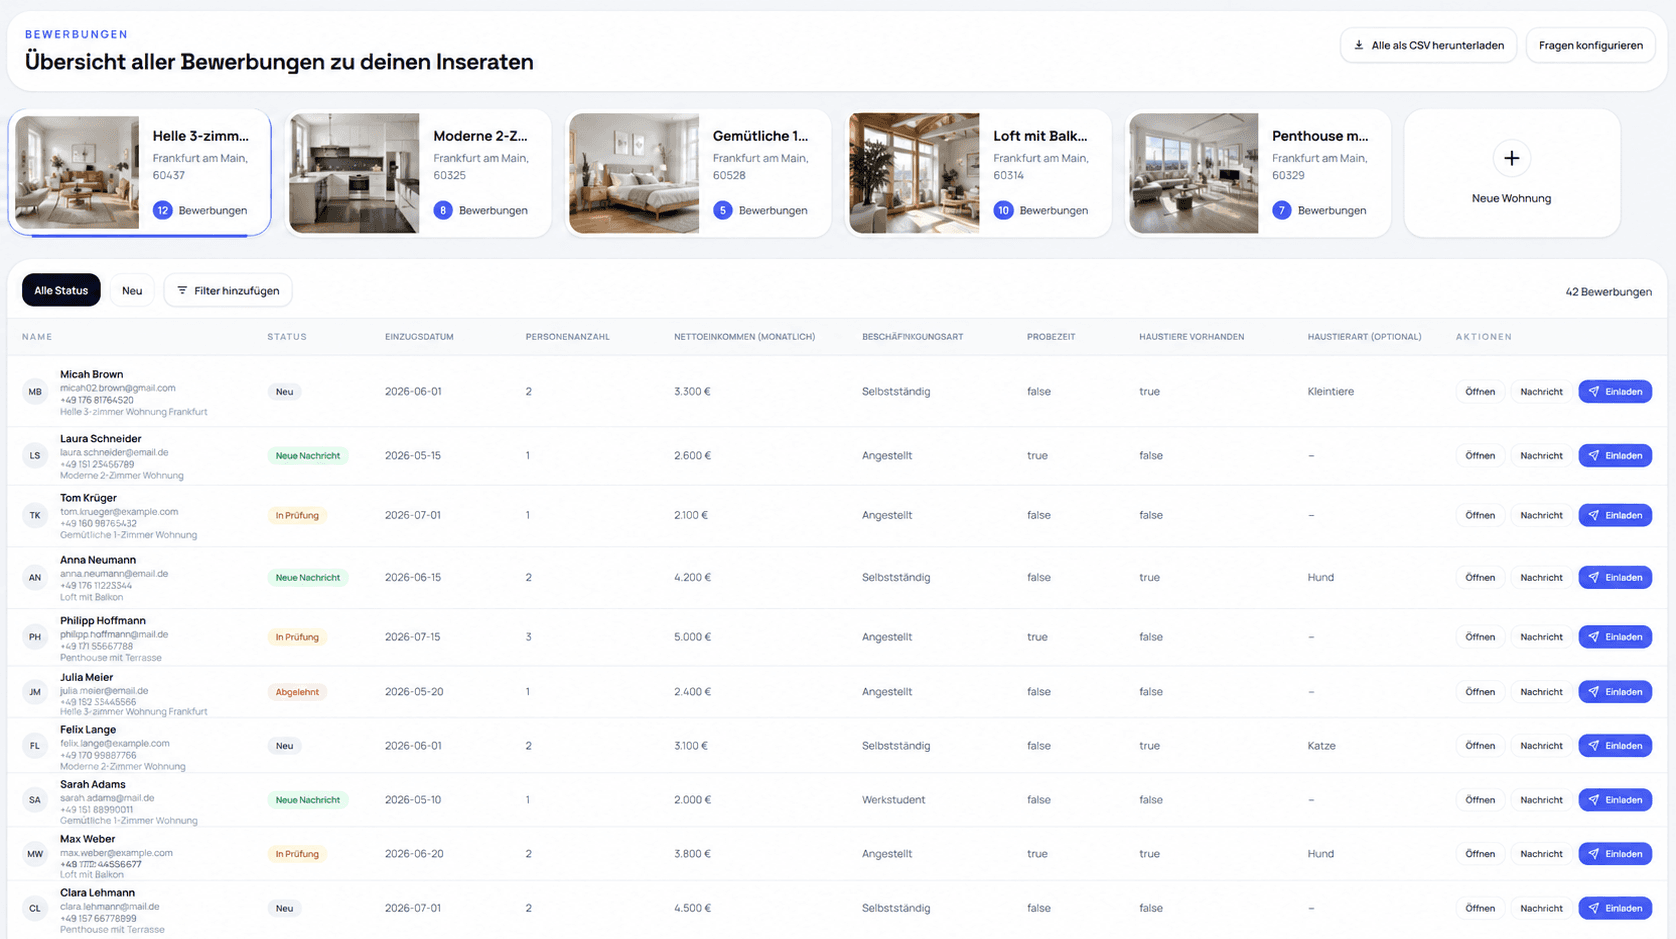Click LS avatar for Laura Schneider
The width and height of the screenshot is (1676, 939).
35,456
